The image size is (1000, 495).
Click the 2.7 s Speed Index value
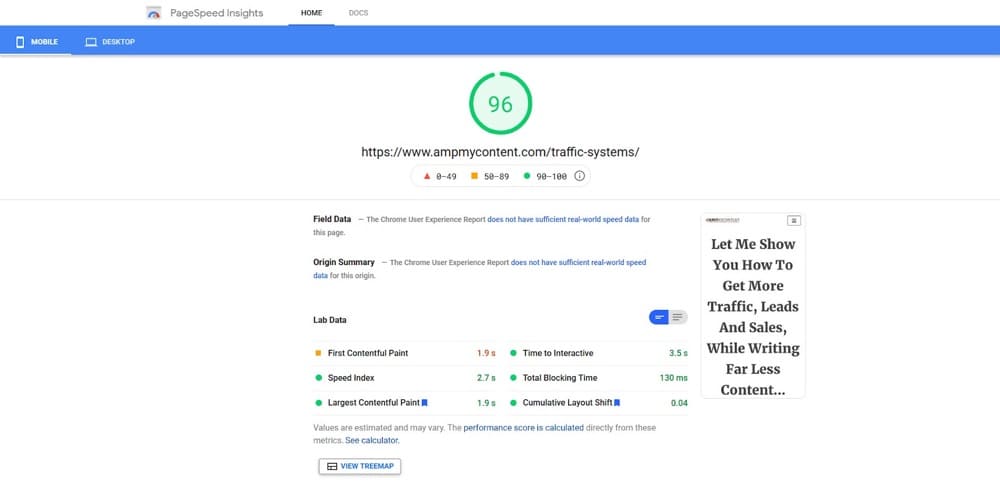[x=486, y=378]
